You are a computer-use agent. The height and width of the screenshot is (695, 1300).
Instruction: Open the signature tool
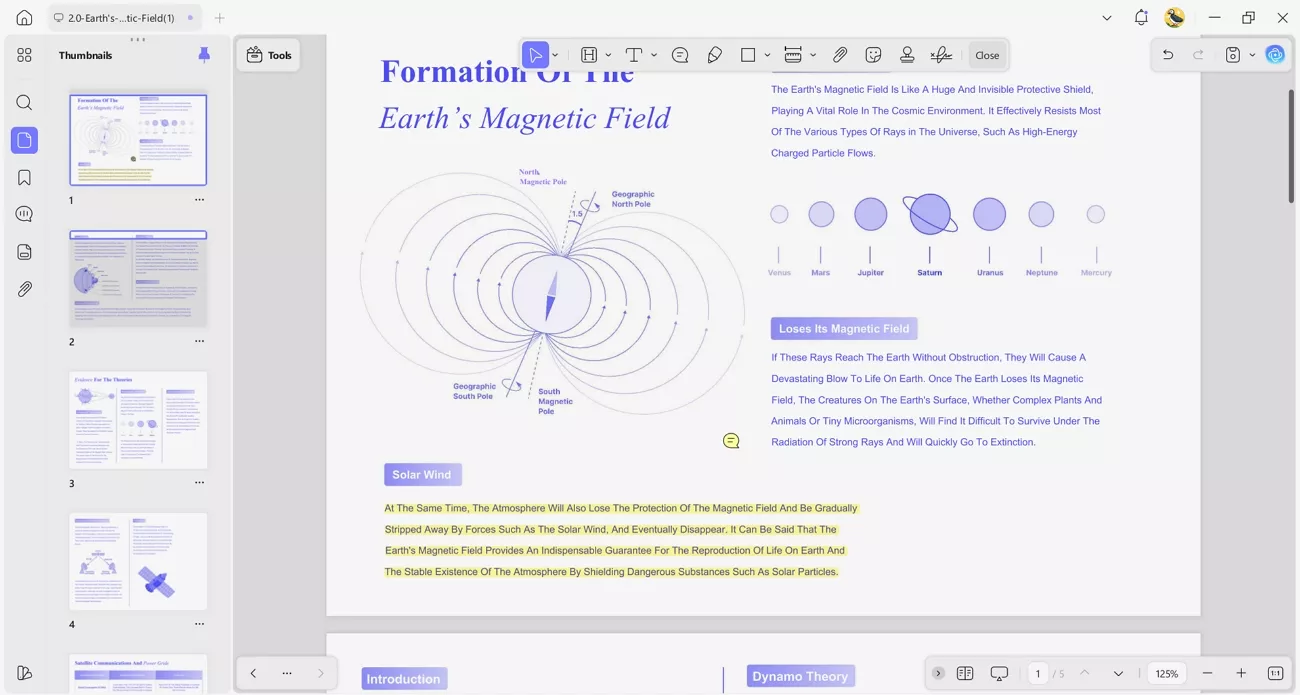(941, 55)
